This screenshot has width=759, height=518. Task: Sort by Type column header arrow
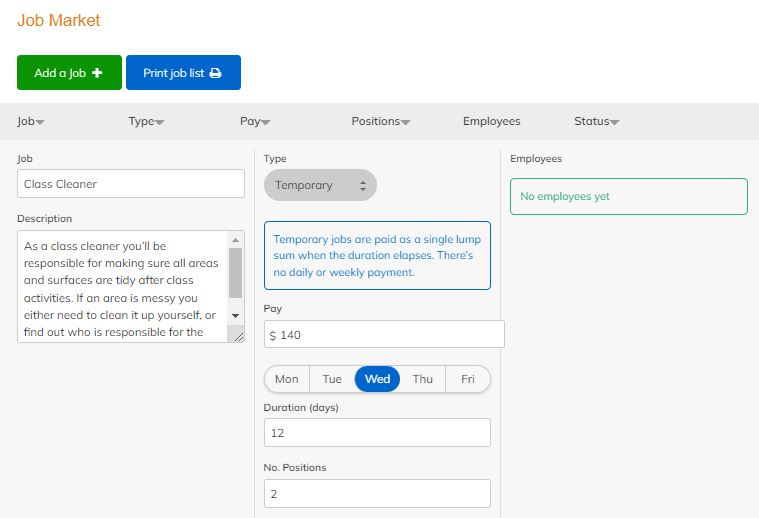[160, 122]
